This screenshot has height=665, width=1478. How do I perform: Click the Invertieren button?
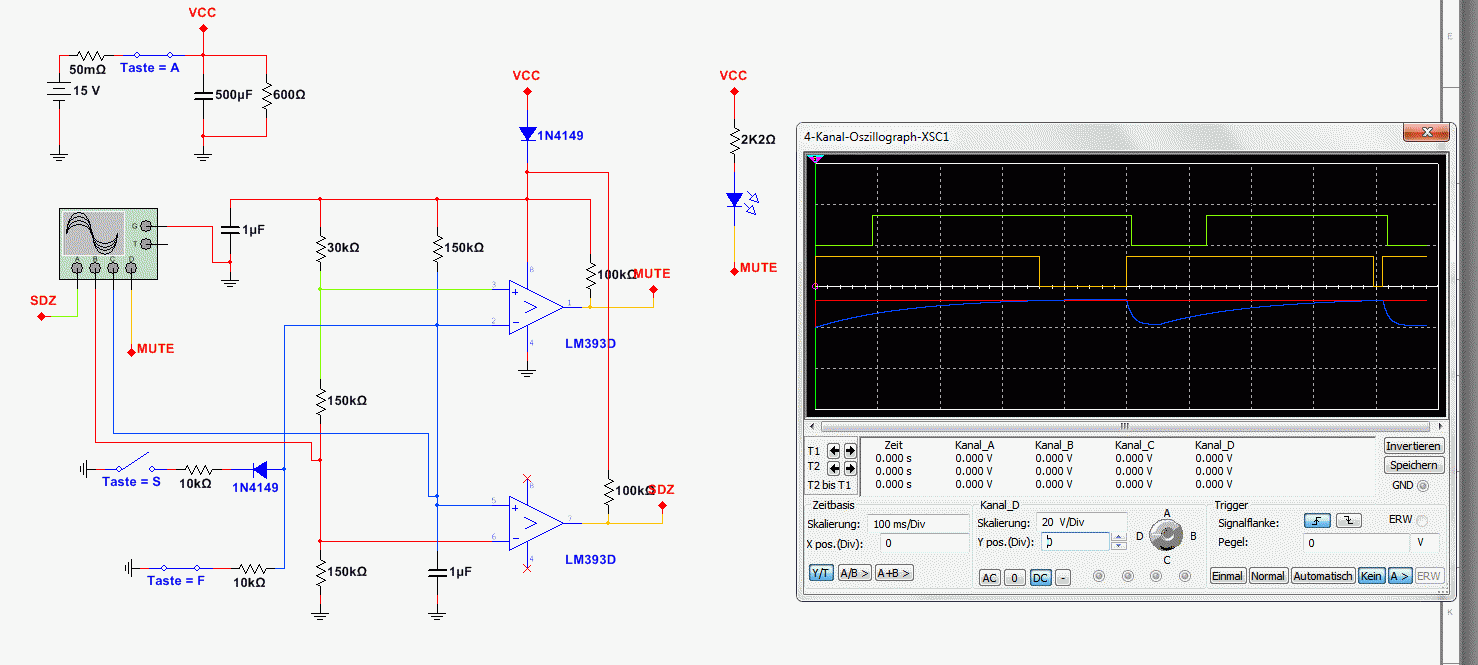click(x=1414, y=446)
